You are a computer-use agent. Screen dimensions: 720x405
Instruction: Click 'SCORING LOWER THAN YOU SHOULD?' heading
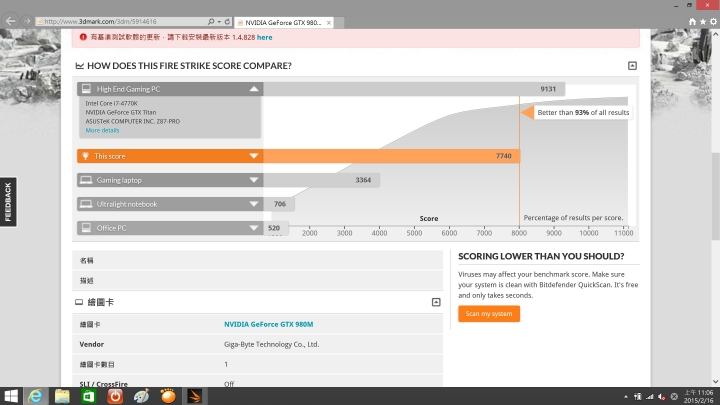[541, 256]
